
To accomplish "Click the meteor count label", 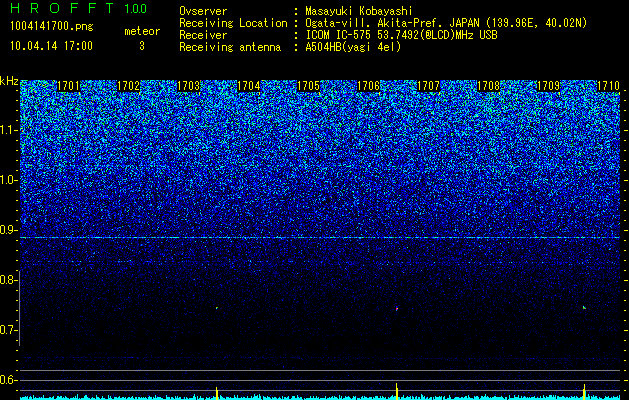I will pyautogui.click(x=142, y=31).
